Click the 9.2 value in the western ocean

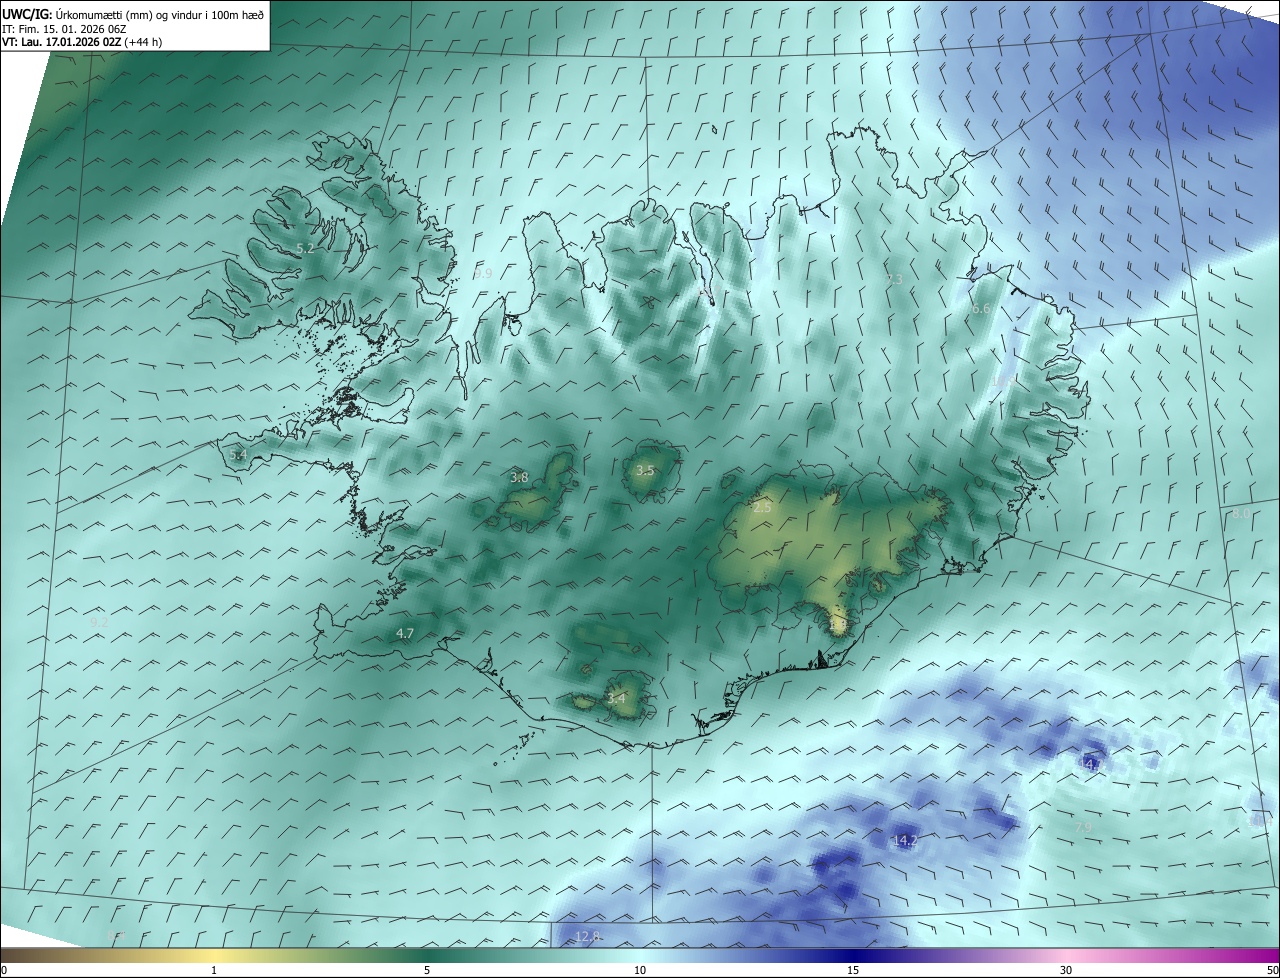(x=99, y=622)
